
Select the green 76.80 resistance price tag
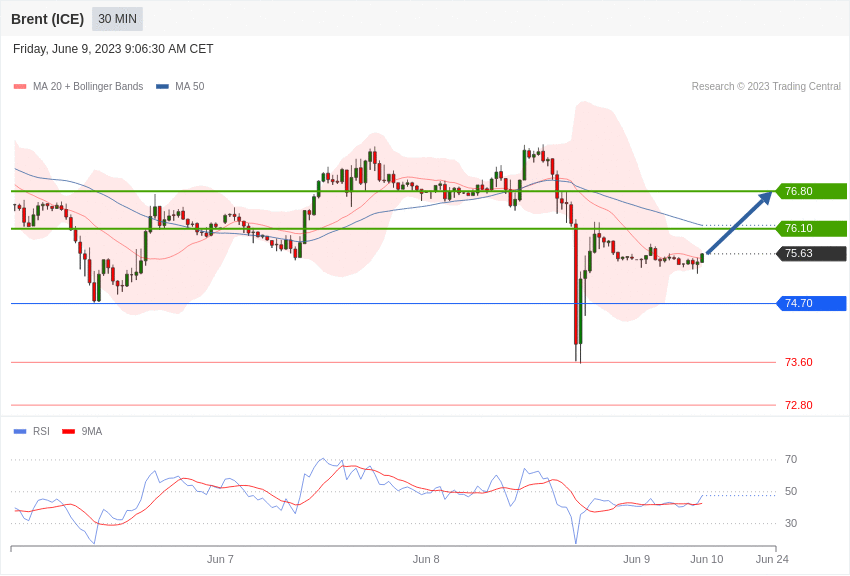coord(812,191)
